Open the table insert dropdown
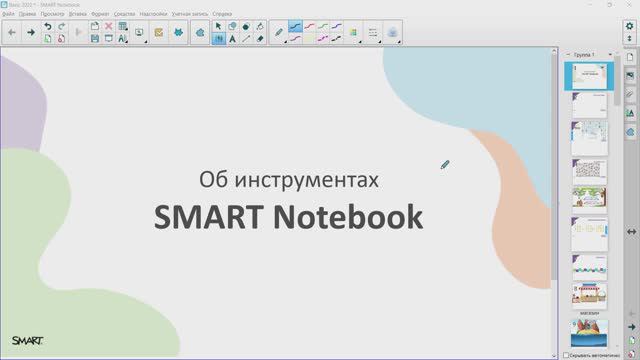This screenshot has height=360, width=640. [122, 27]
